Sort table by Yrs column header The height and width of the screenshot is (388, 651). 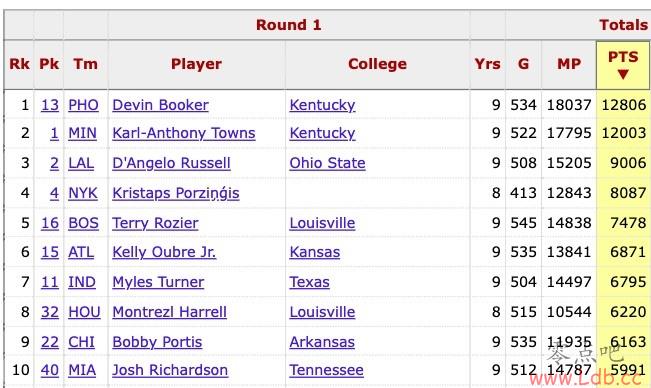[487, 64]
